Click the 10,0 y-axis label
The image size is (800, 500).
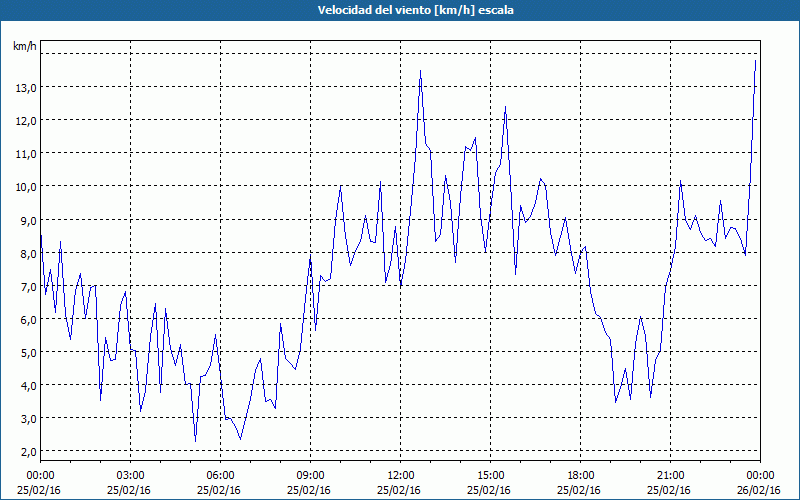click(x=26, y=187)
